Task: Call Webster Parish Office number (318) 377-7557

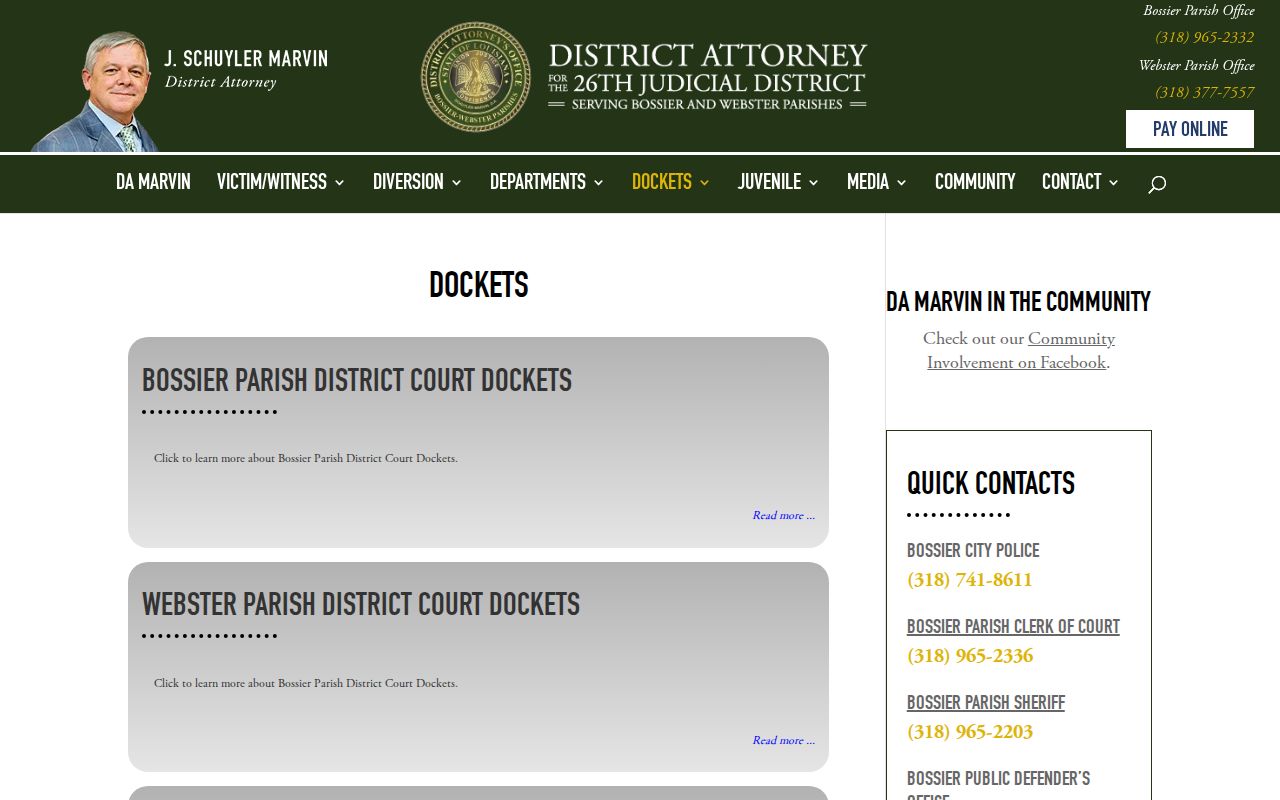Action: (1204, 92)
